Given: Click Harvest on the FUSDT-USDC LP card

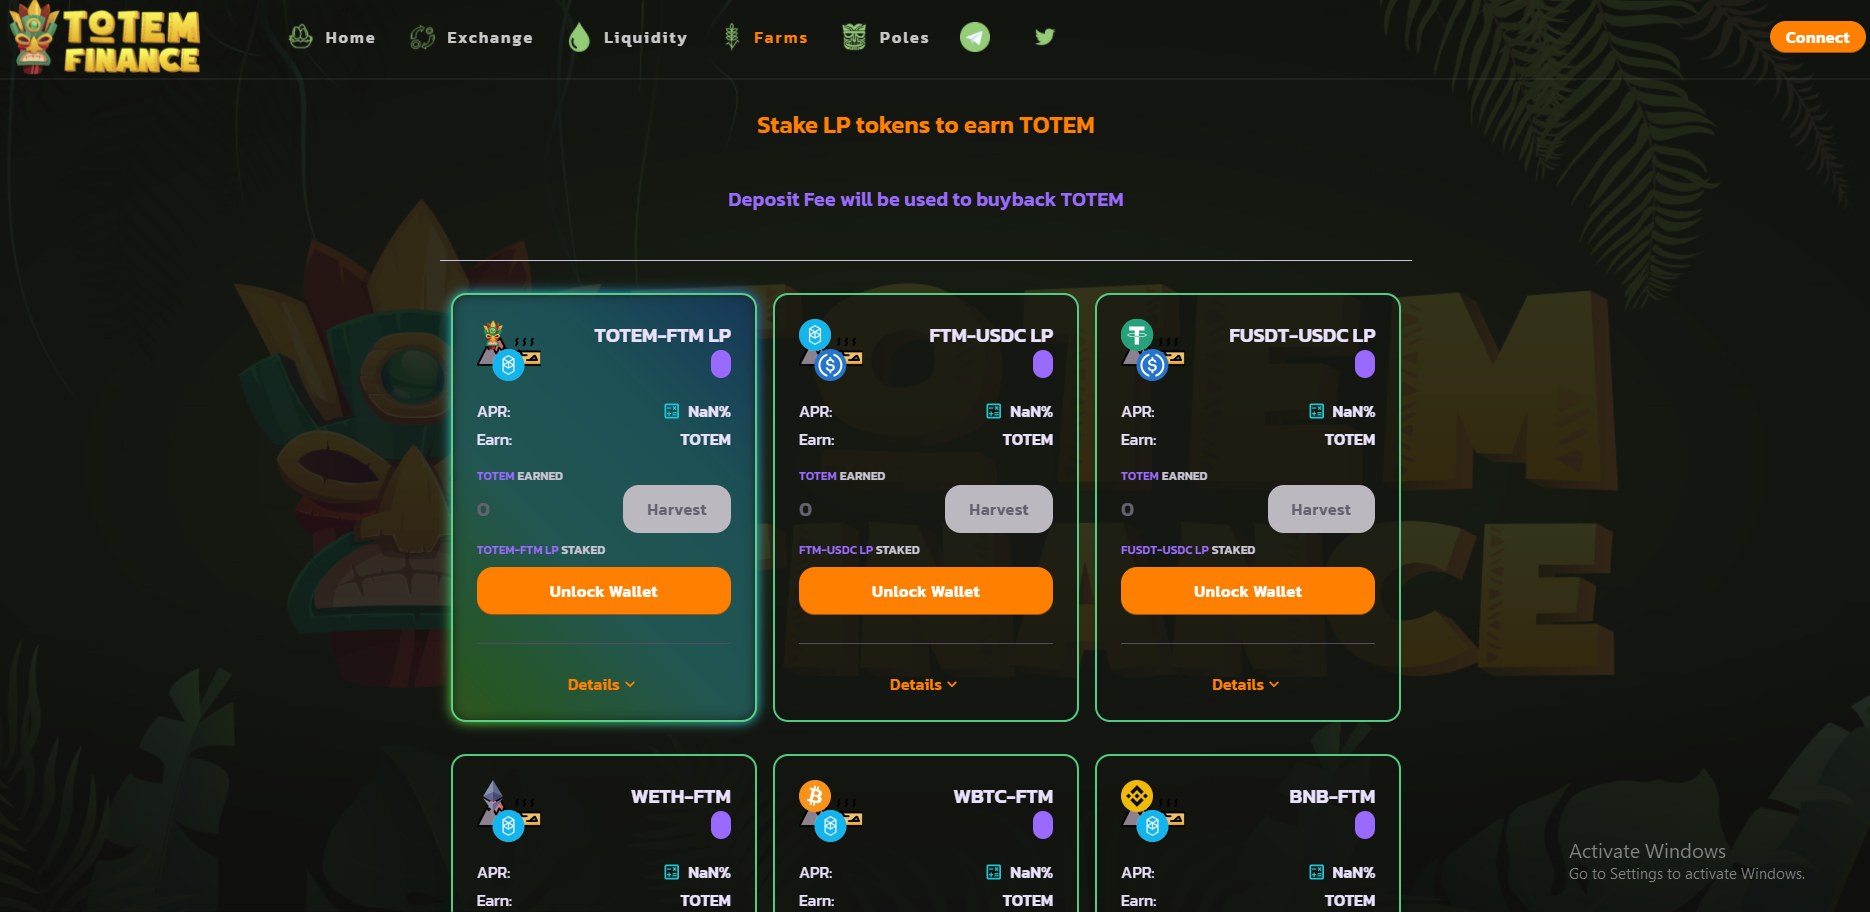Looking at the screenshot, I should tap(1321, 509).
